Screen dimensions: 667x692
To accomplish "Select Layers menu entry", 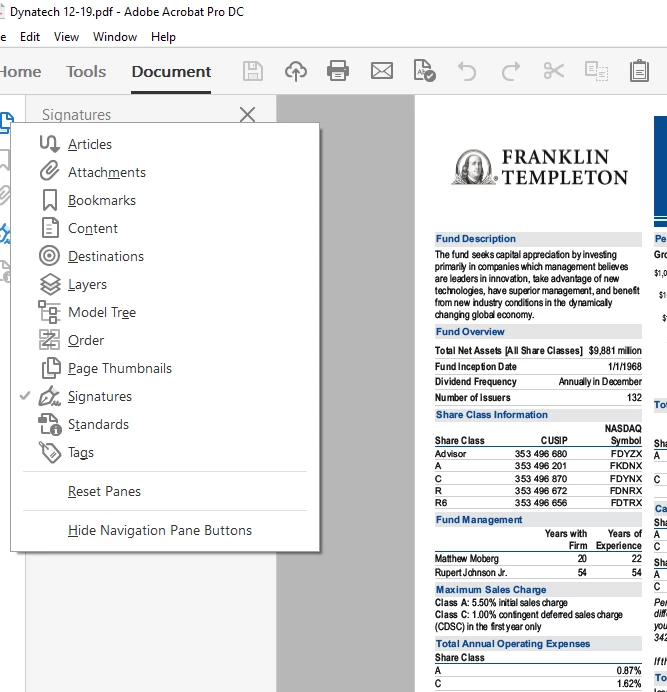I will tap(165, 284).
